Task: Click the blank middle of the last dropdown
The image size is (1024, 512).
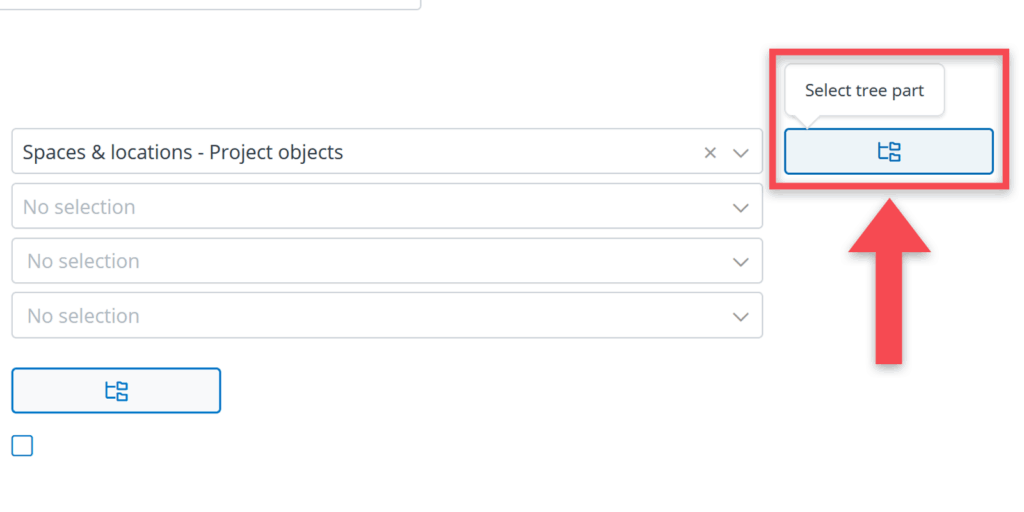Action: click(400, 316)
